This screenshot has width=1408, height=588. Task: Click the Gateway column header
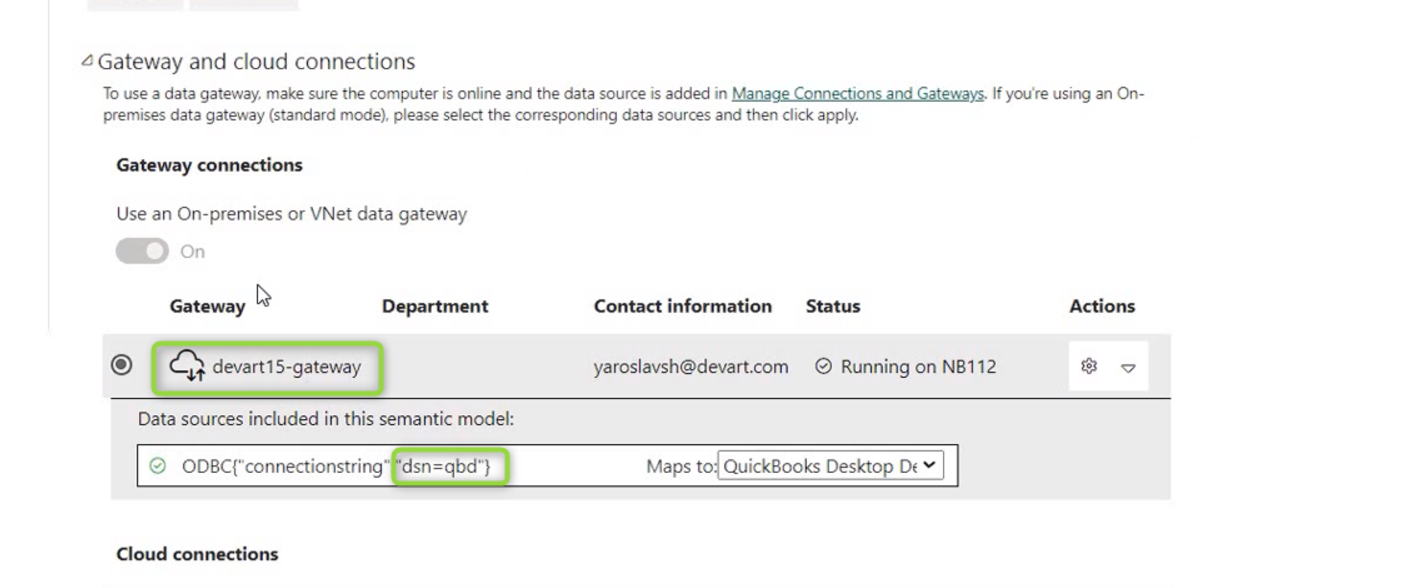pos(207,307)
